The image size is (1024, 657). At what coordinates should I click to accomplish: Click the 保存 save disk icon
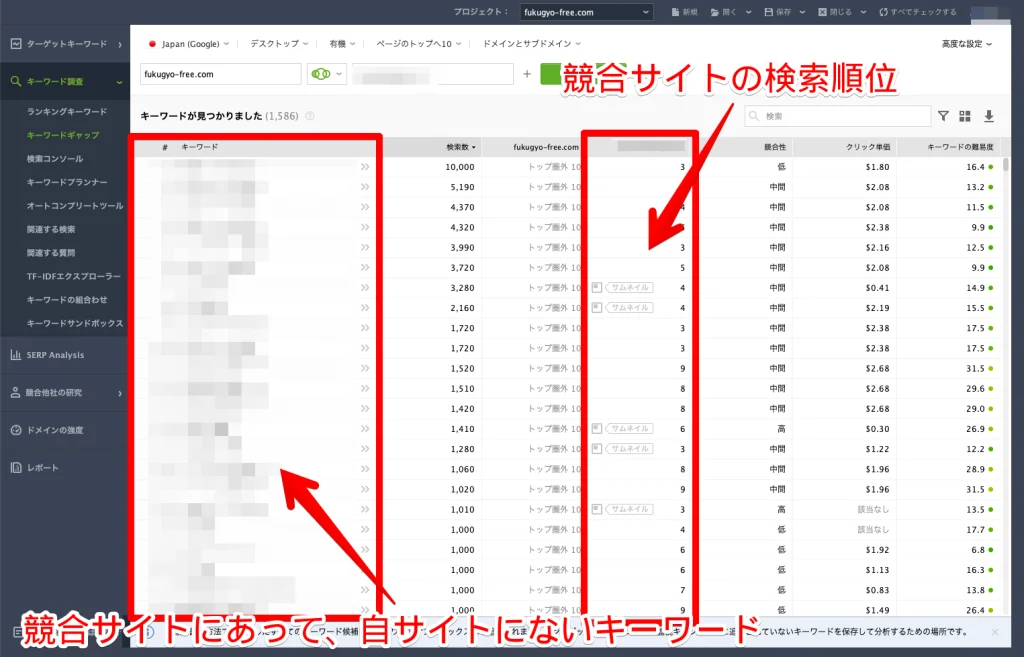tap(769, 12)
